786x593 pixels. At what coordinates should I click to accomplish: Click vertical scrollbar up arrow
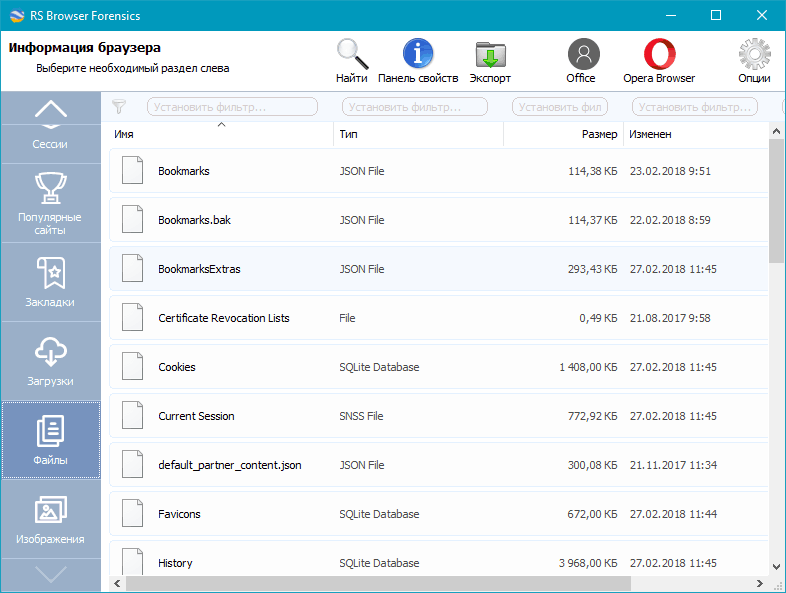point(776,131)
